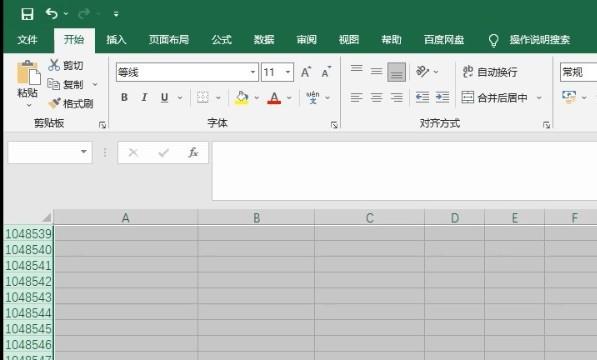Apply red font color A
The width and height of the screenshot is (597, 360).
[x=274, y=98]
